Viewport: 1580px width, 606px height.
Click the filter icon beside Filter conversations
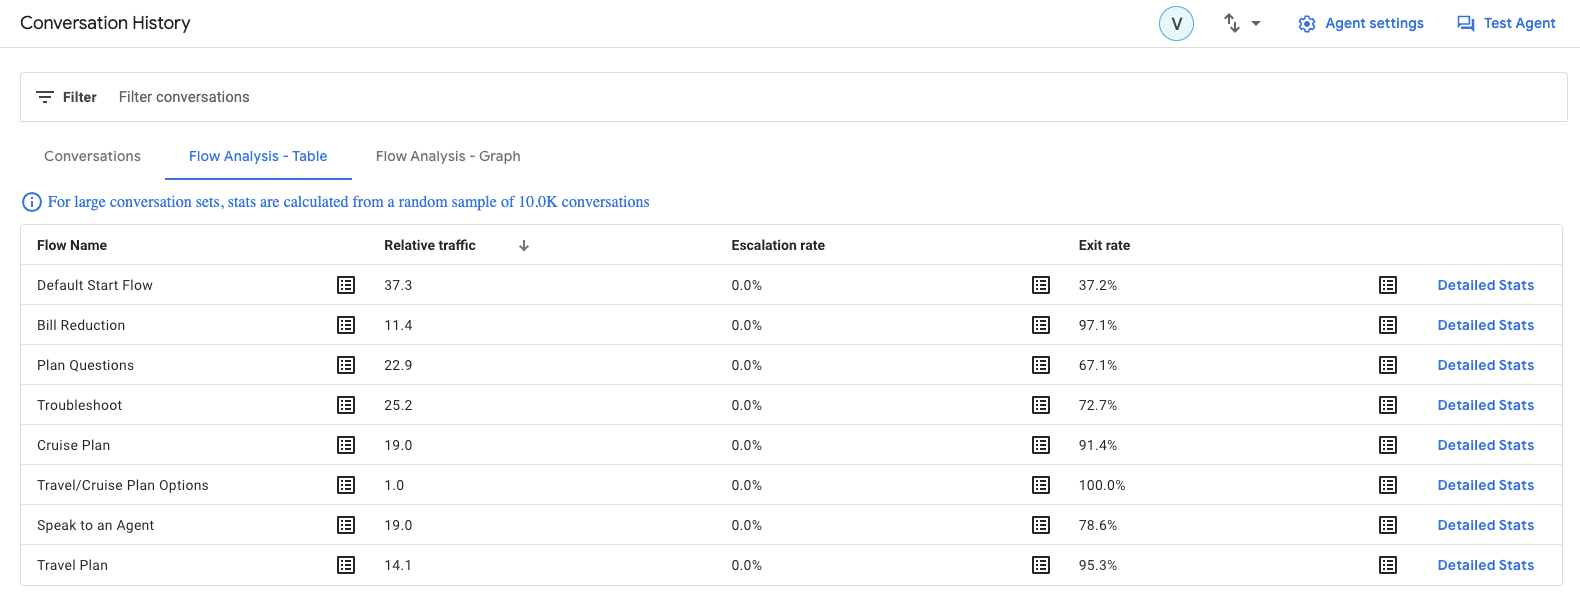[x=46, y=96]
